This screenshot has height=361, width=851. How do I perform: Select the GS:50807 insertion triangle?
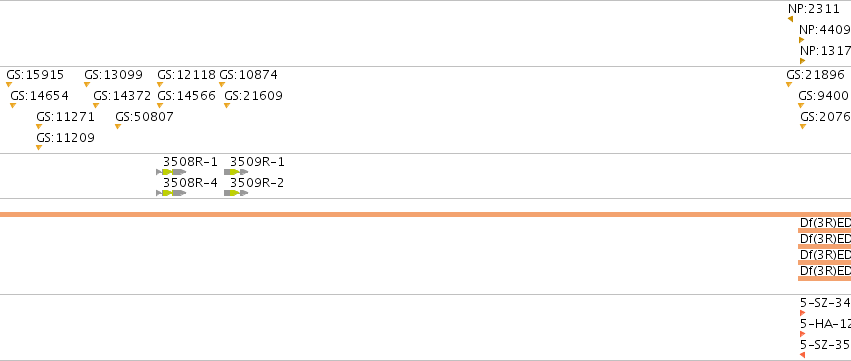click(x=118, y=127)
